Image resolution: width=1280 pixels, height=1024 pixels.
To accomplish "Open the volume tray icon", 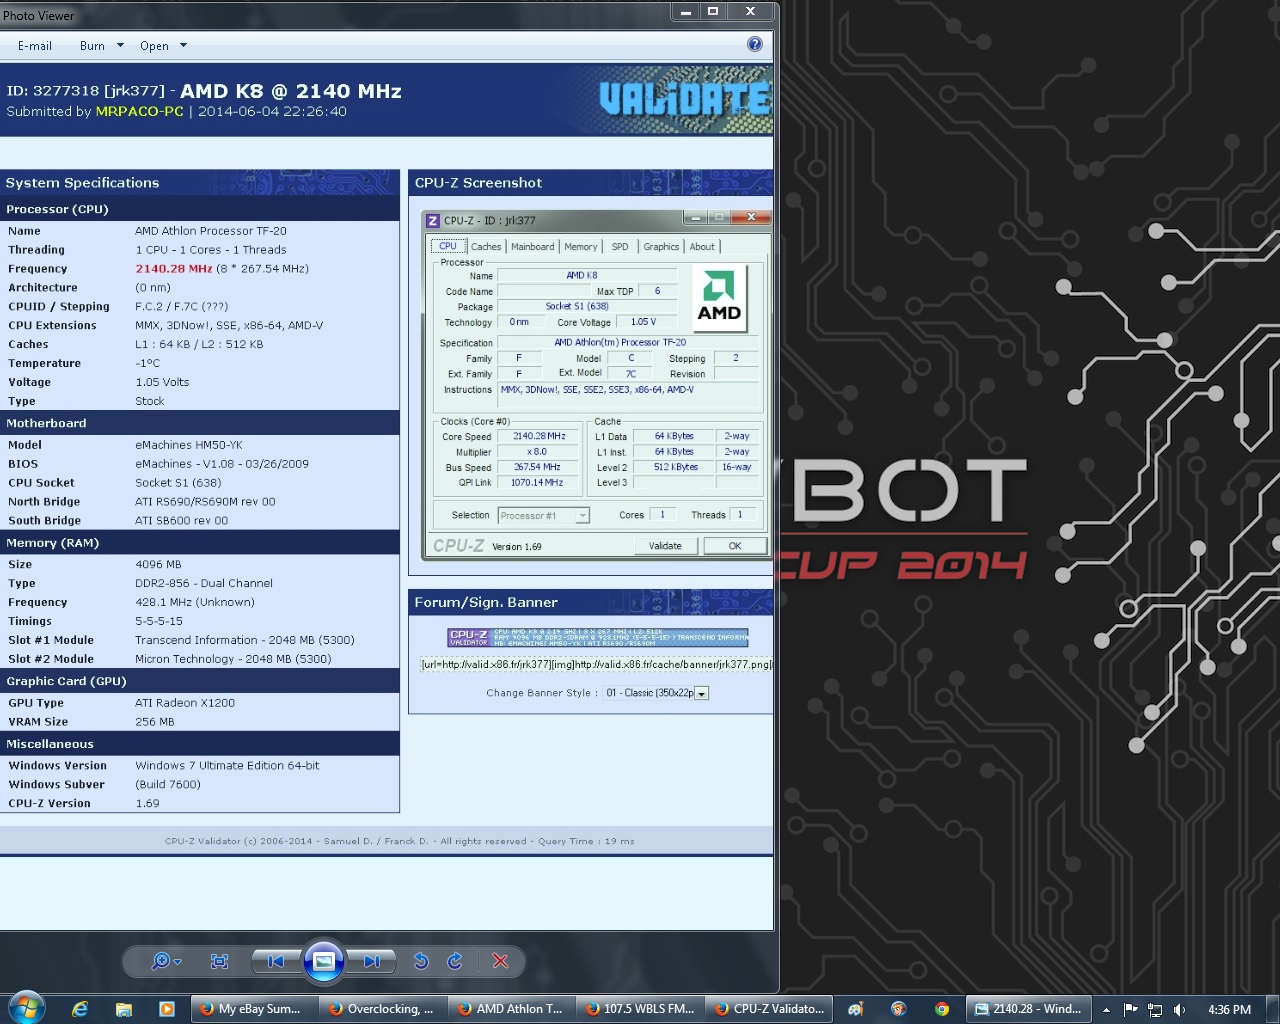I will 1180,1009.
